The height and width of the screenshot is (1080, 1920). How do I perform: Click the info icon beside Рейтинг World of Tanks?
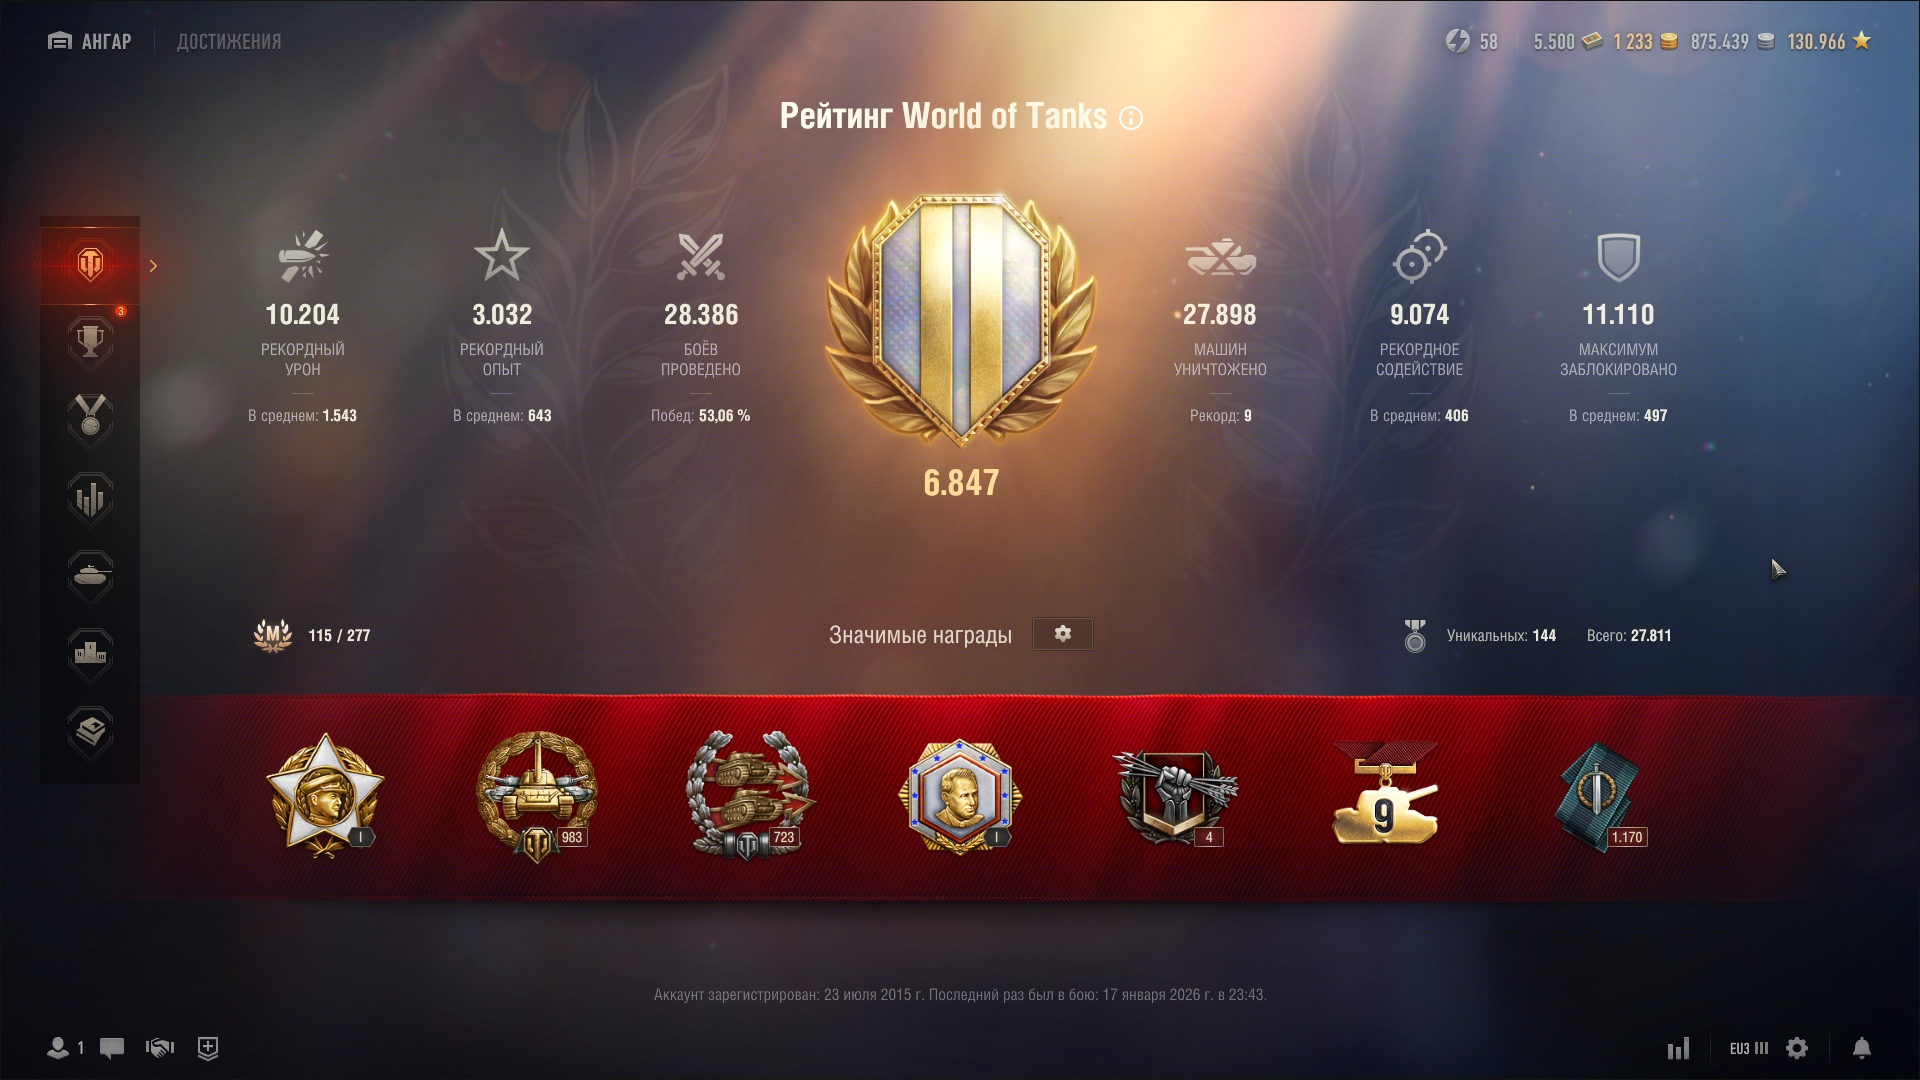click(1131, 118)
